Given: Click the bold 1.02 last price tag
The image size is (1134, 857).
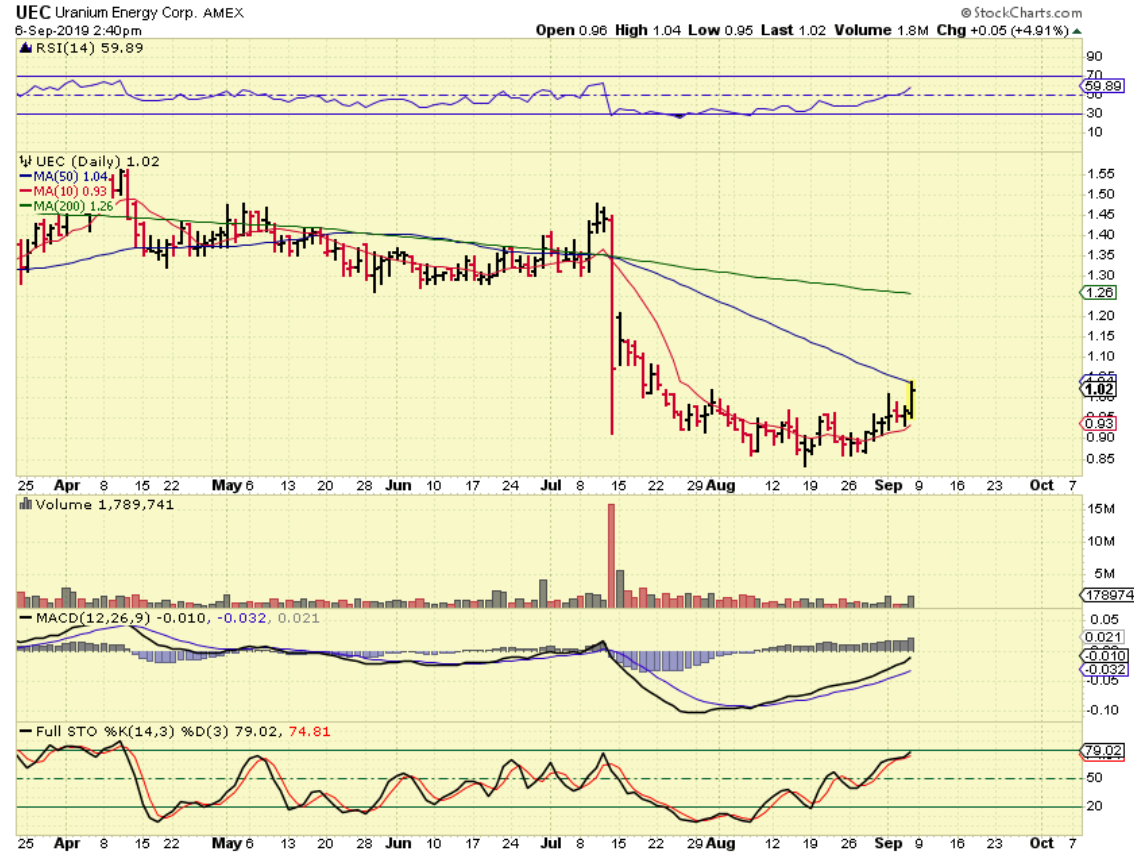Looking at the screenshot, I should (x=1099, y=389).
